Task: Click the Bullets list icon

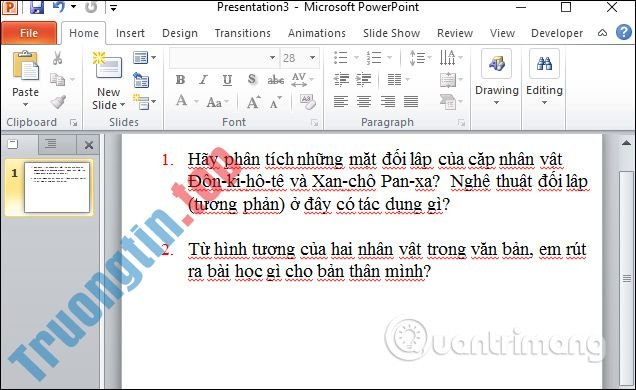Action: [x=341, y=58]
